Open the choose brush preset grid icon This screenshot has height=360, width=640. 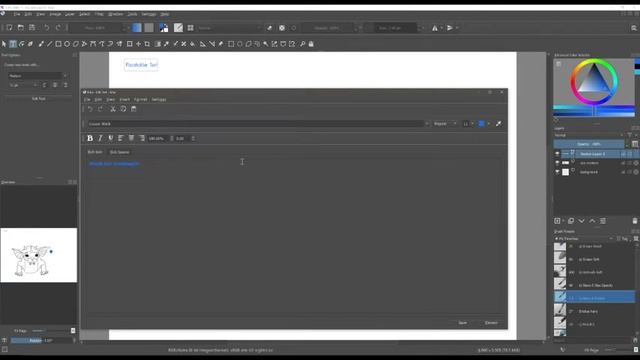click(191, 28)
